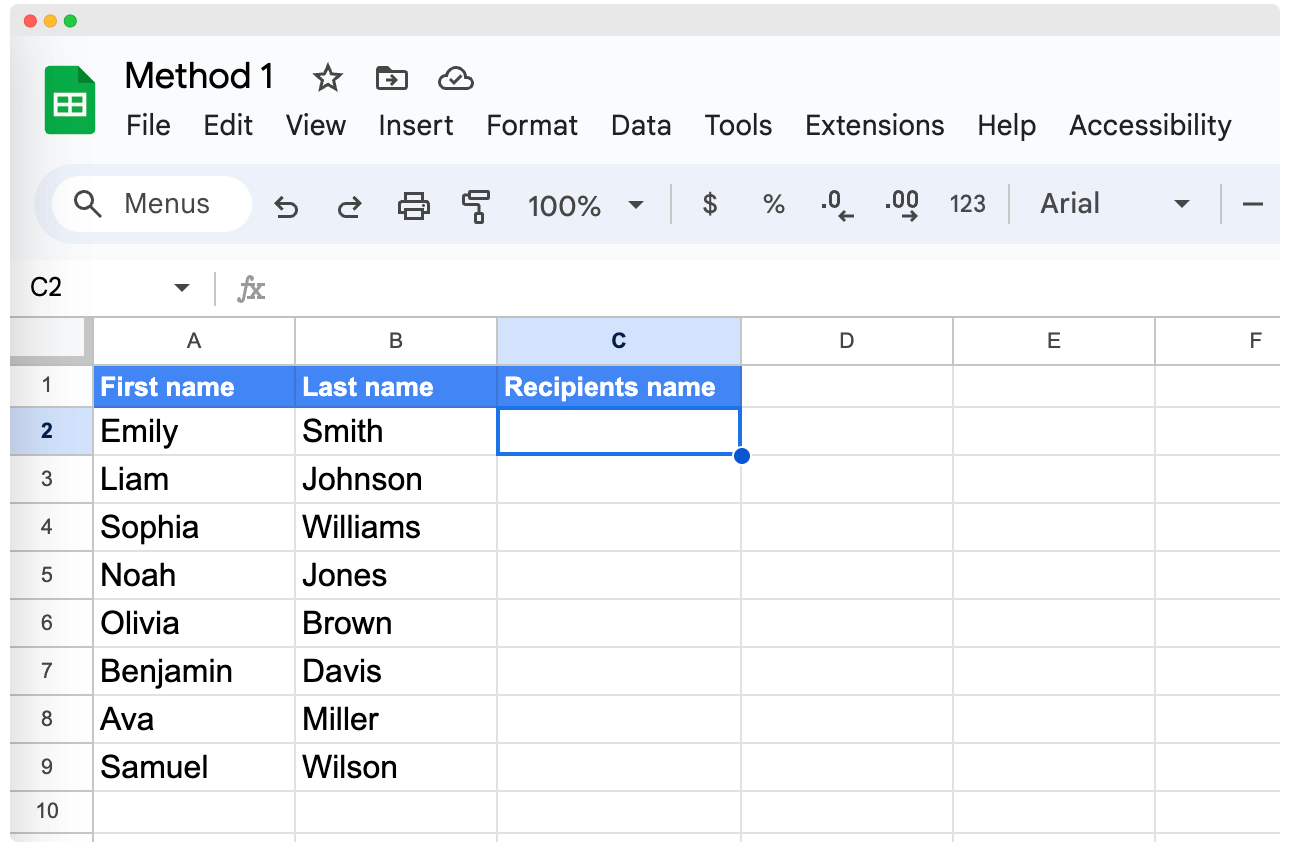
Task: Open the View menu
Action: tap(315, 125)
